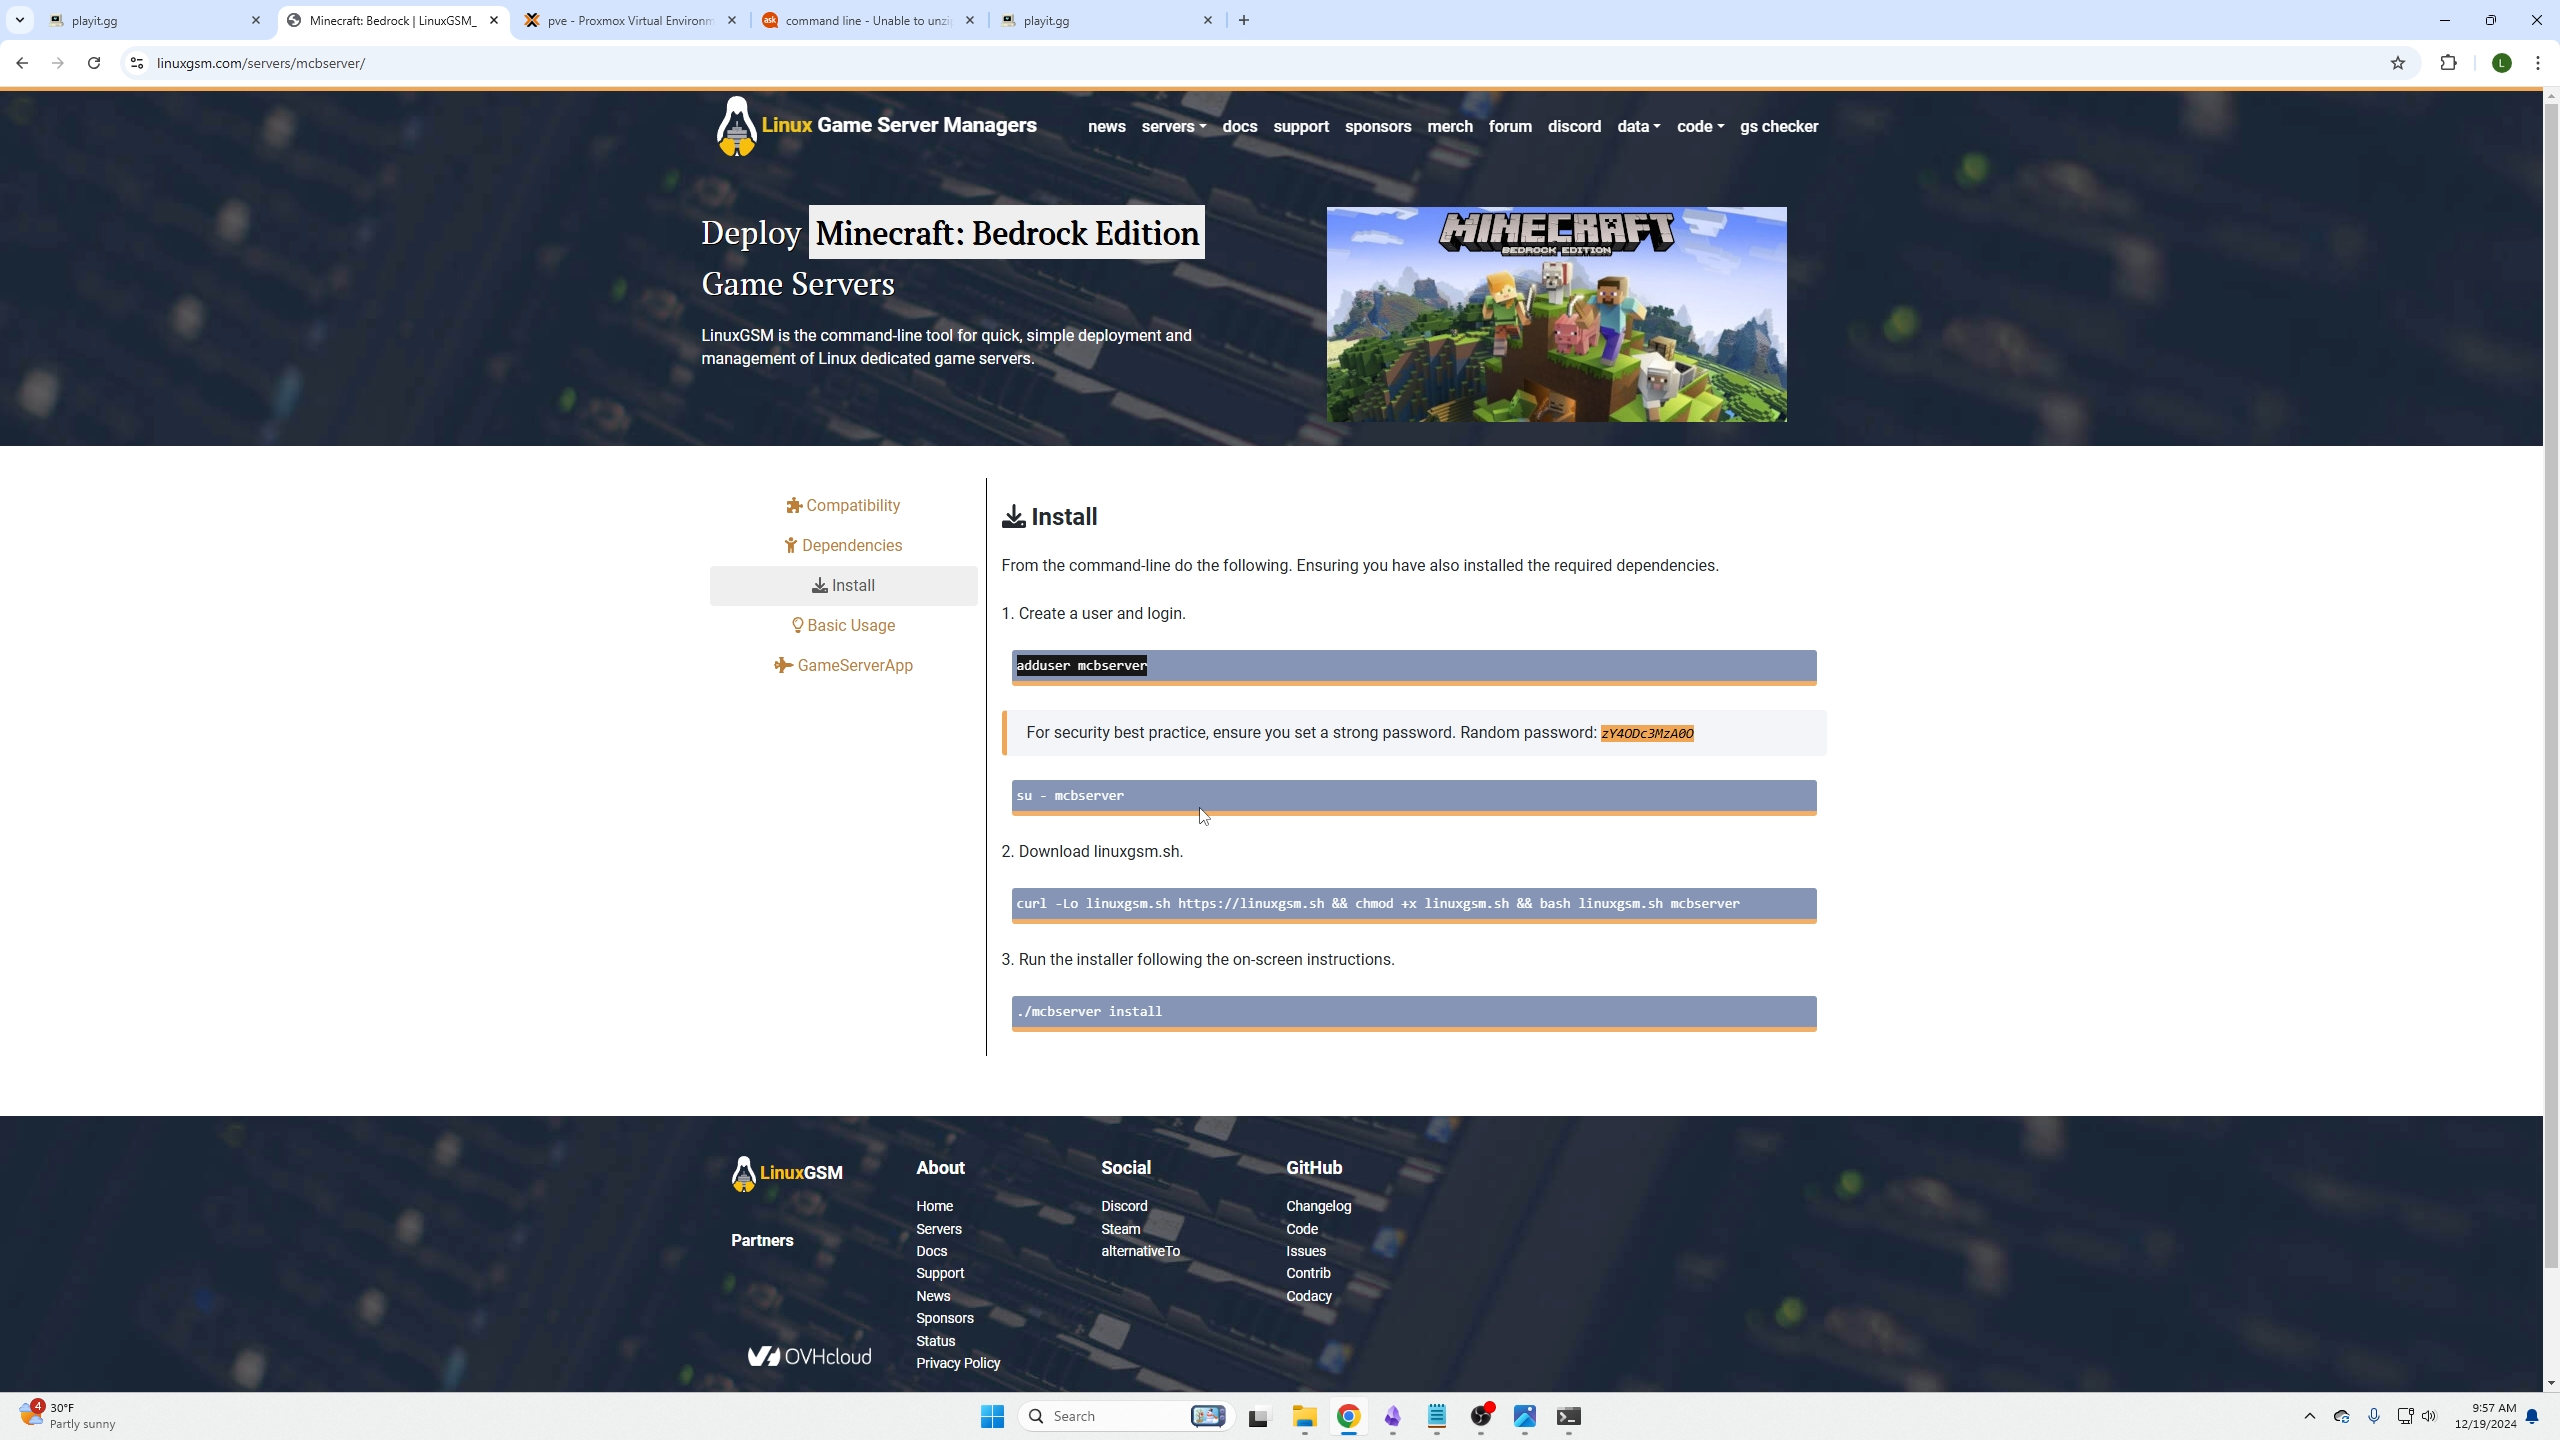Select the Basic Usage sidebar tab
The height and width of the screenshot is (1440, 2560).
(843, 626)
